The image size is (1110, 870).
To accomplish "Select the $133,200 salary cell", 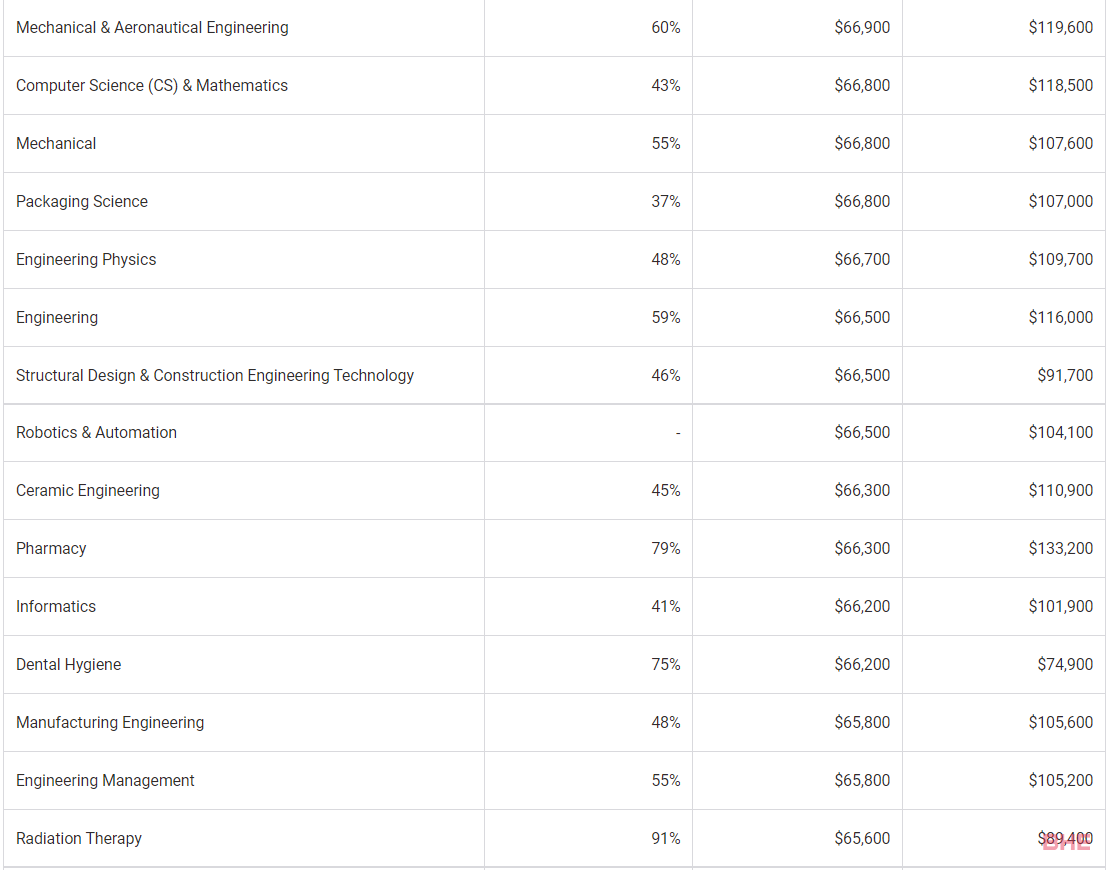I will point(1060,549).
